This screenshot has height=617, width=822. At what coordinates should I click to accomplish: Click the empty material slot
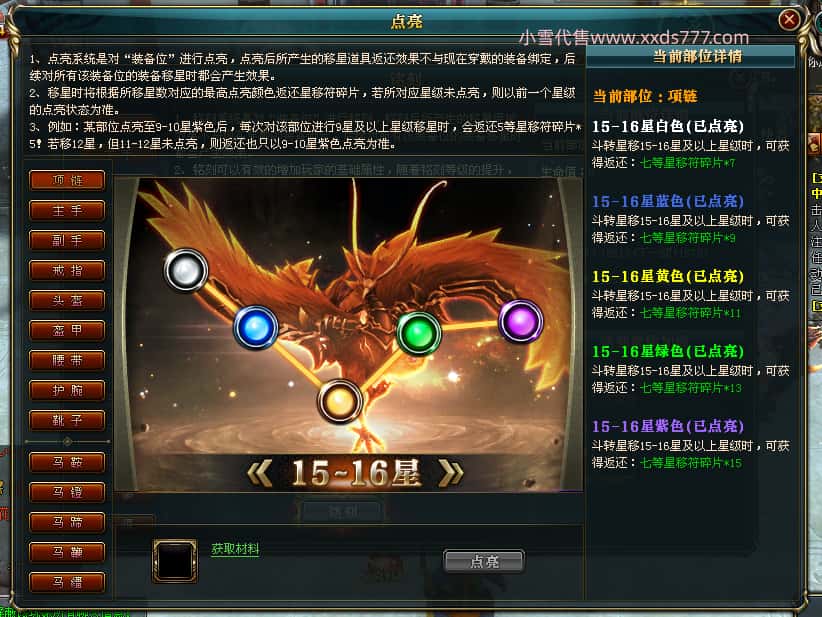coord(175,560)
